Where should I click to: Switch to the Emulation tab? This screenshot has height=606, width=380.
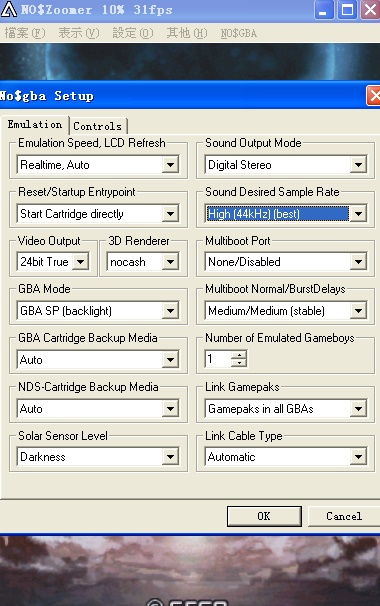[x=35, y=124]
